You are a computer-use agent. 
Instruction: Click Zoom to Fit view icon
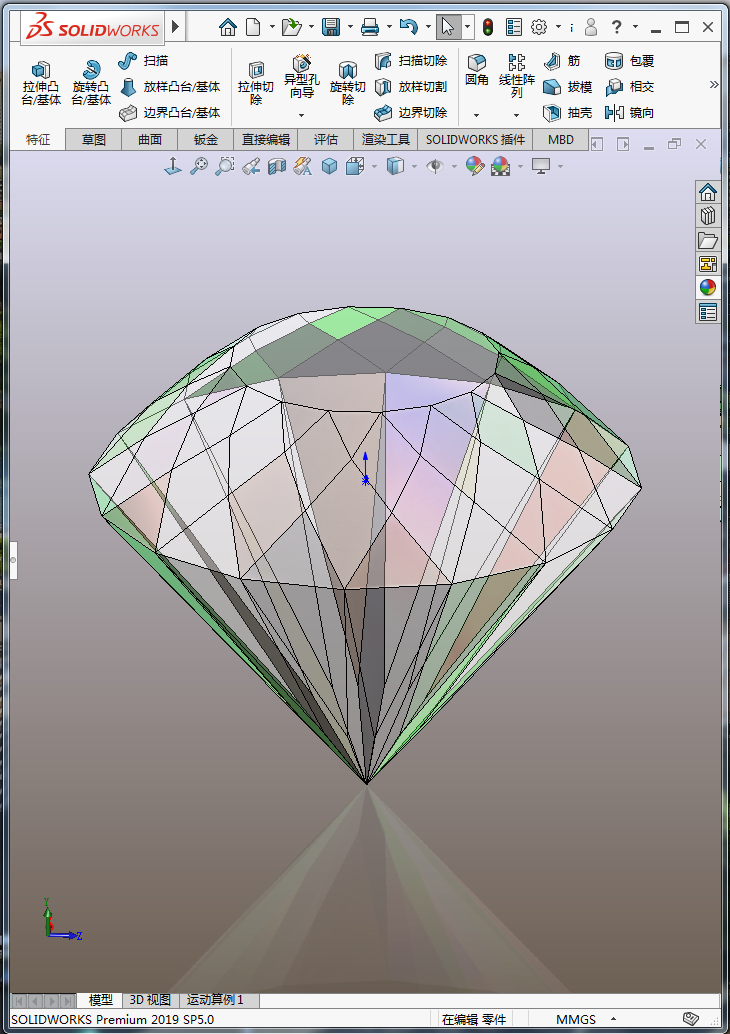(198, 166)
